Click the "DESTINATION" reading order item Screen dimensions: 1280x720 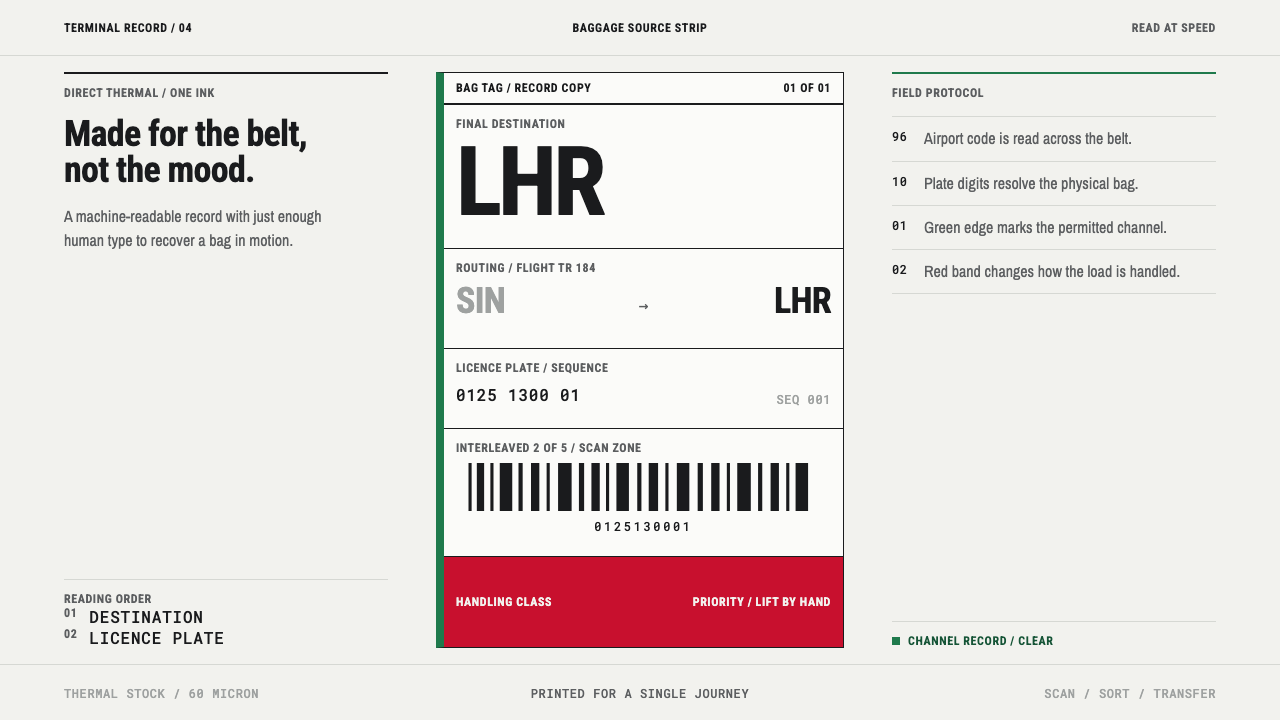pyautogui.click(x=146, y=617)
